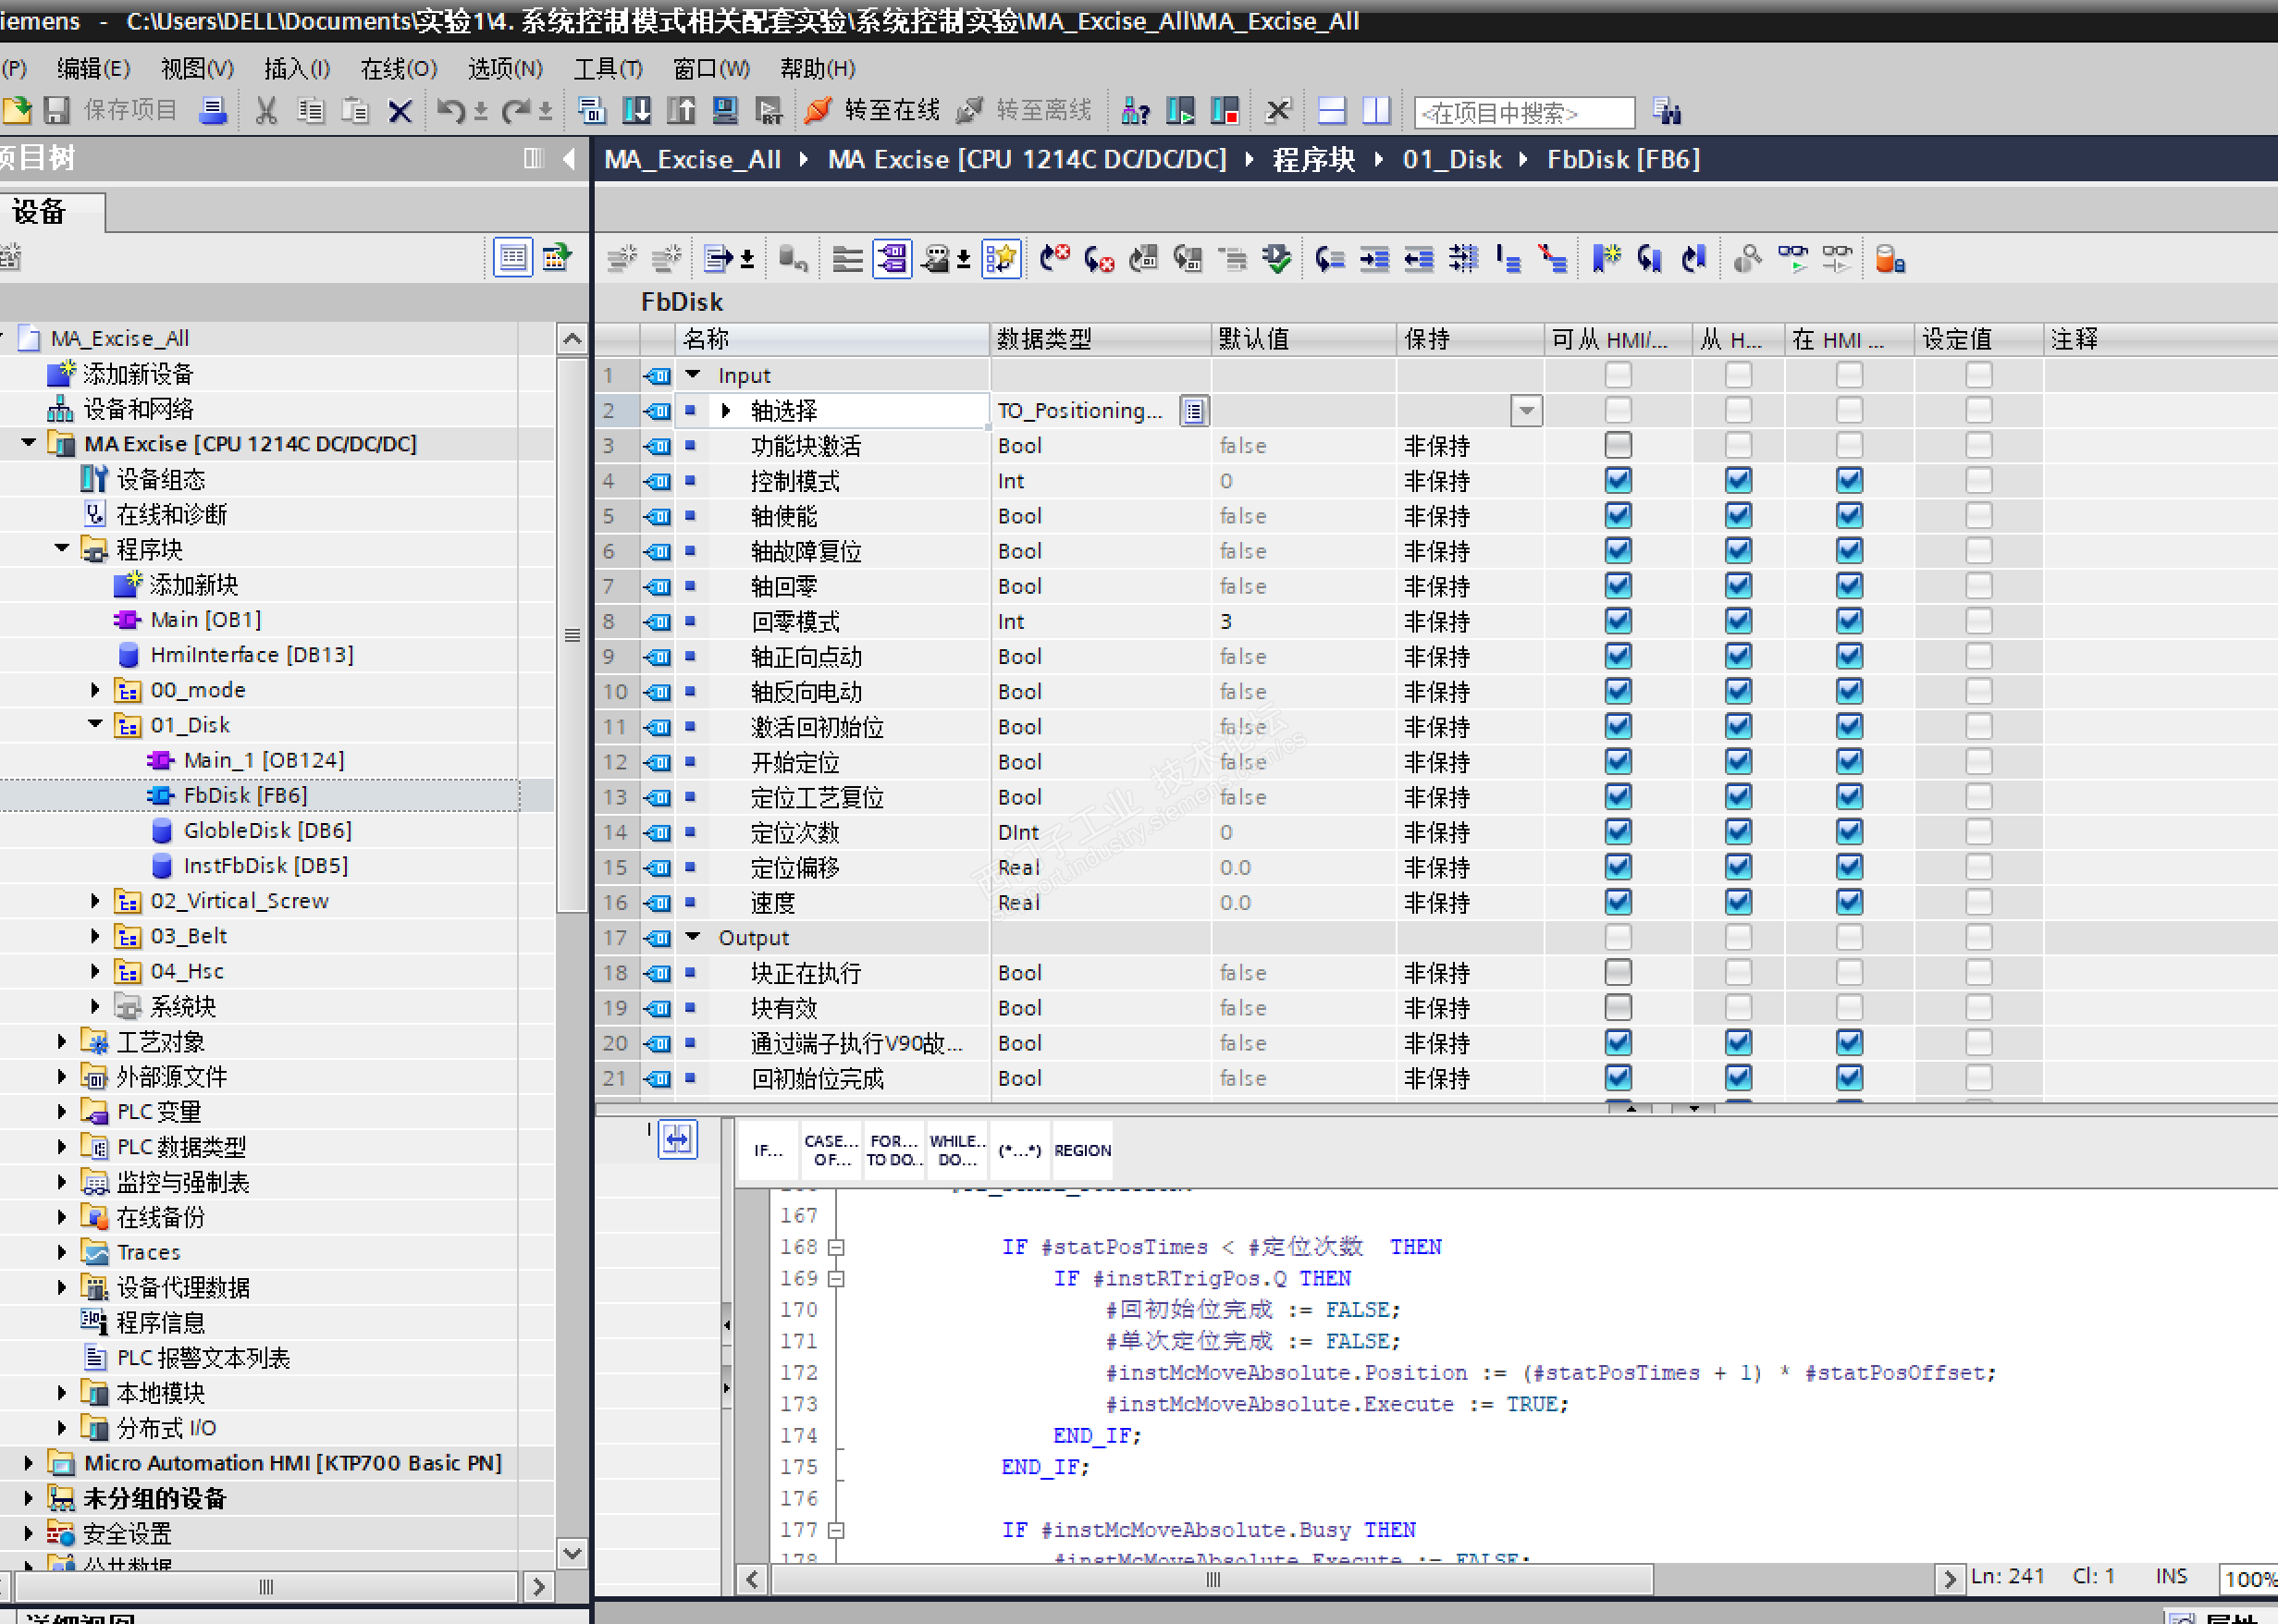Click the Go online icon
Viewport: 2278px width, 1624px height.
coord(818,110)
